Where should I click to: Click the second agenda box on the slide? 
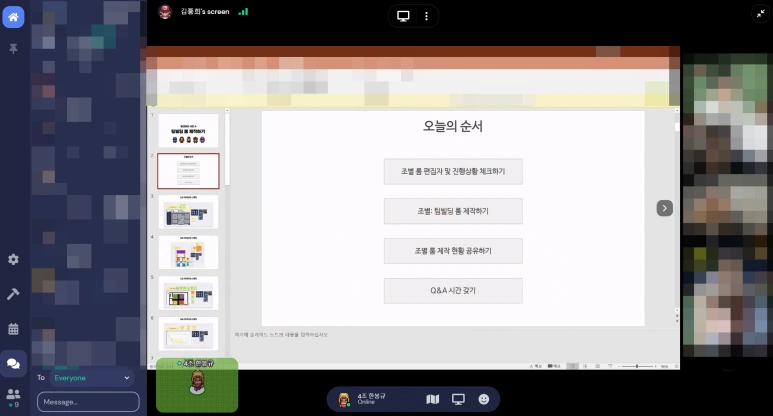click(453, 211)
